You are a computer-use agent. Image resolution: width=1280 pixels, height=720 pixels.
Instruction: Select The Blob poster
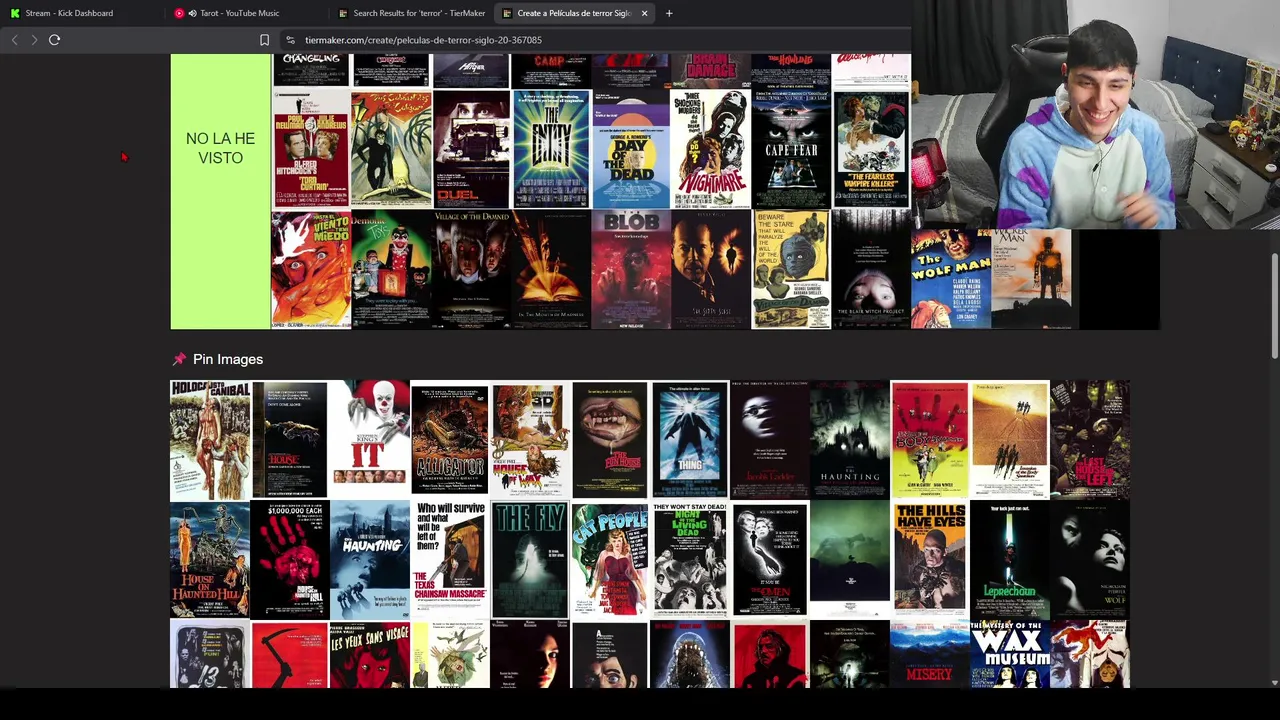click(631, 270)
